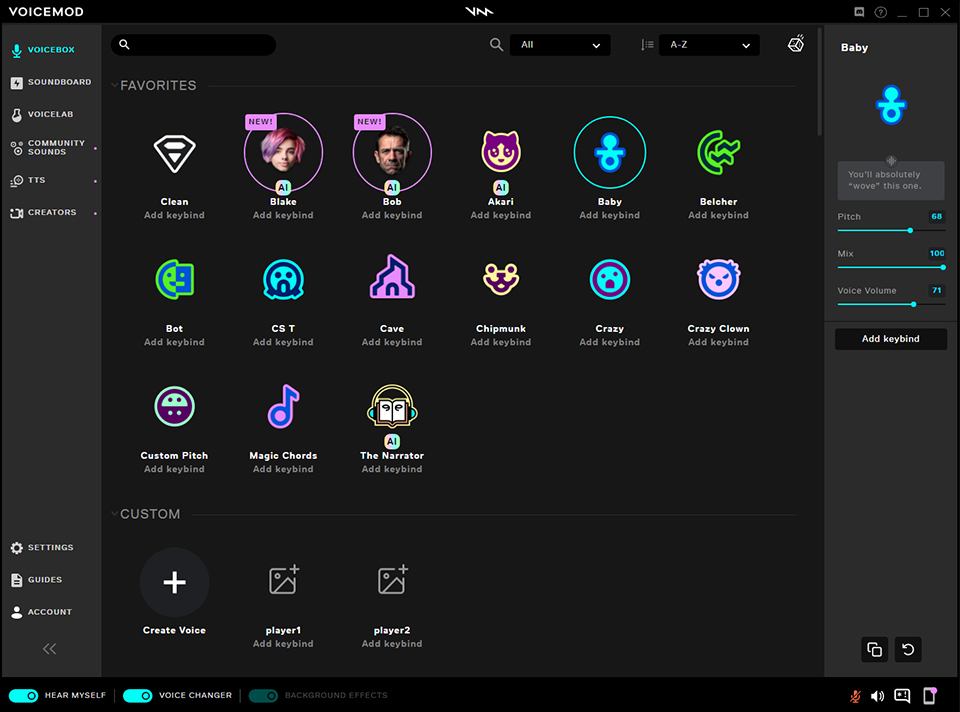Add keybind under Crazy Clown voice
The height and width of the screenshot is (712, 960).
pos(719,342)
